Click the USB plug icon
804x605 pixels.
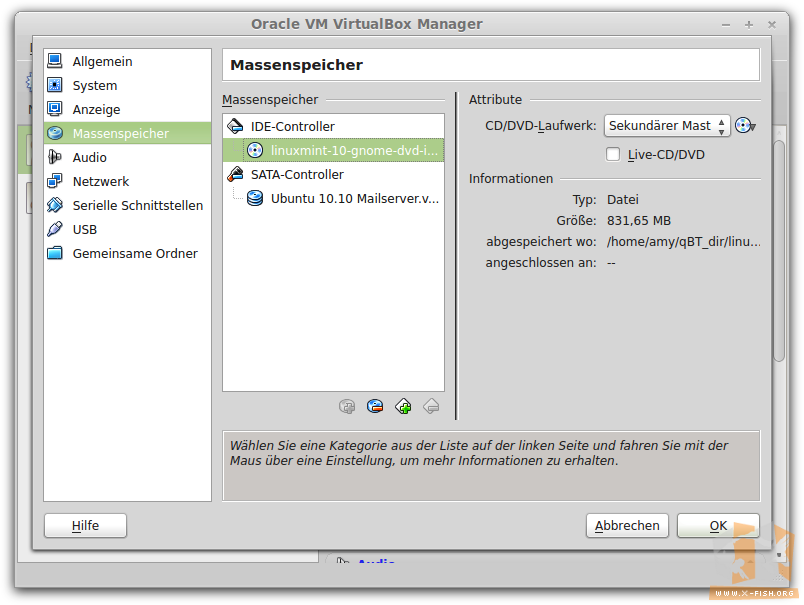pyautogui.click(x=55, y=229)
